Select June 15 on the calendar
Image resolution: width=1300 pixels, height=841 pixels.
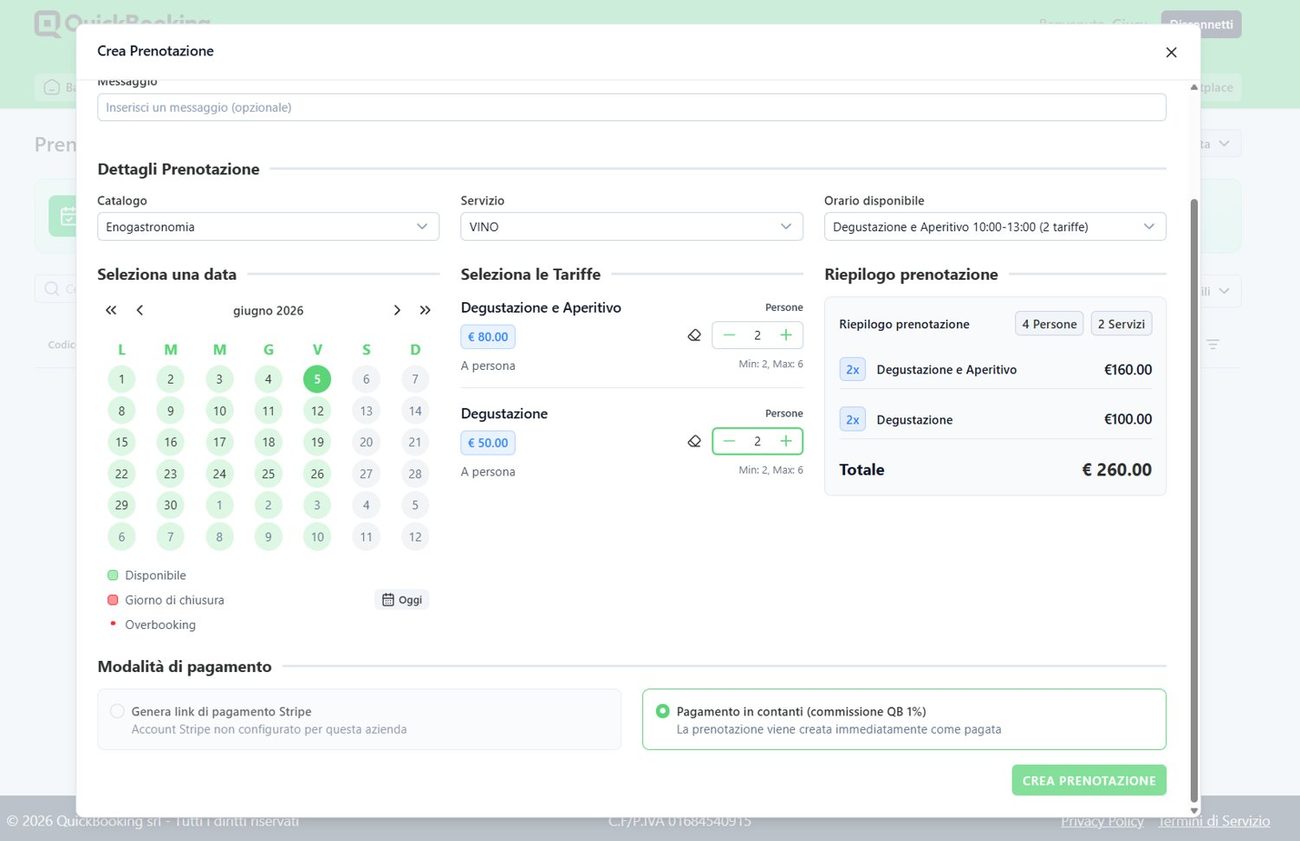121,442
